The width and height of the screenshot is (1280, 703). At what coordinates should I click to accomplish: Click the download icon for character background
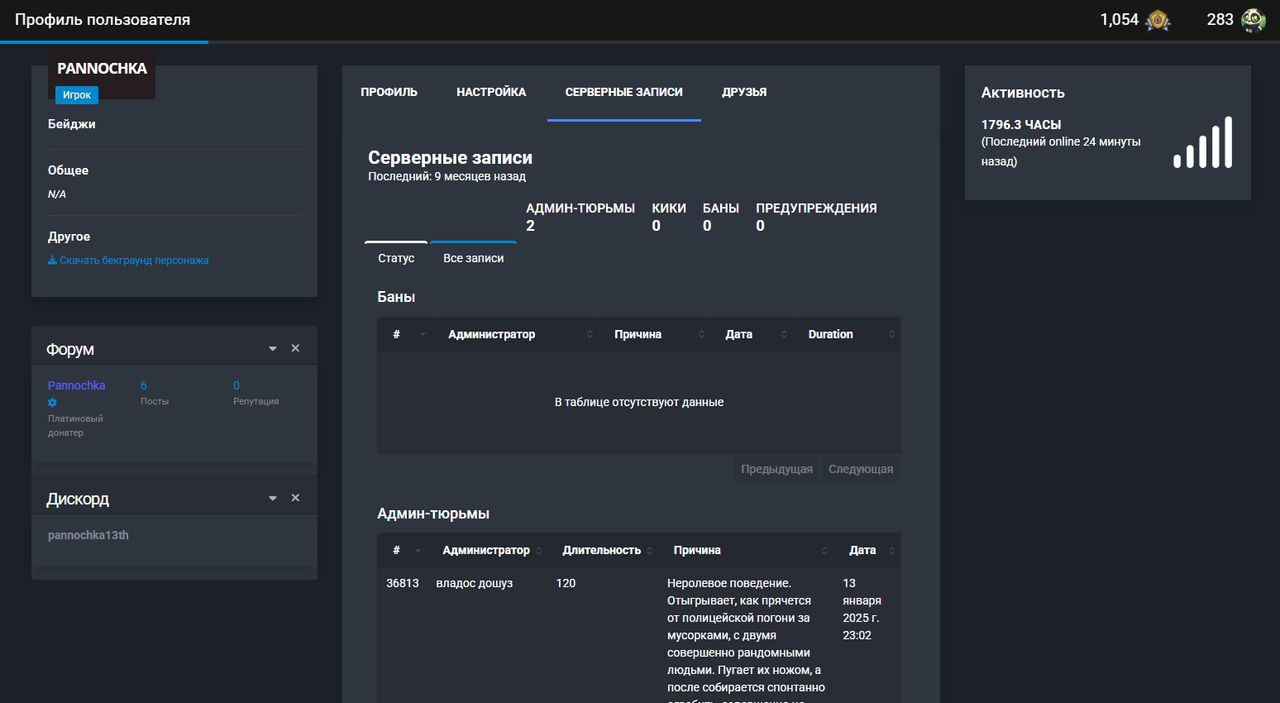[52, 260]
